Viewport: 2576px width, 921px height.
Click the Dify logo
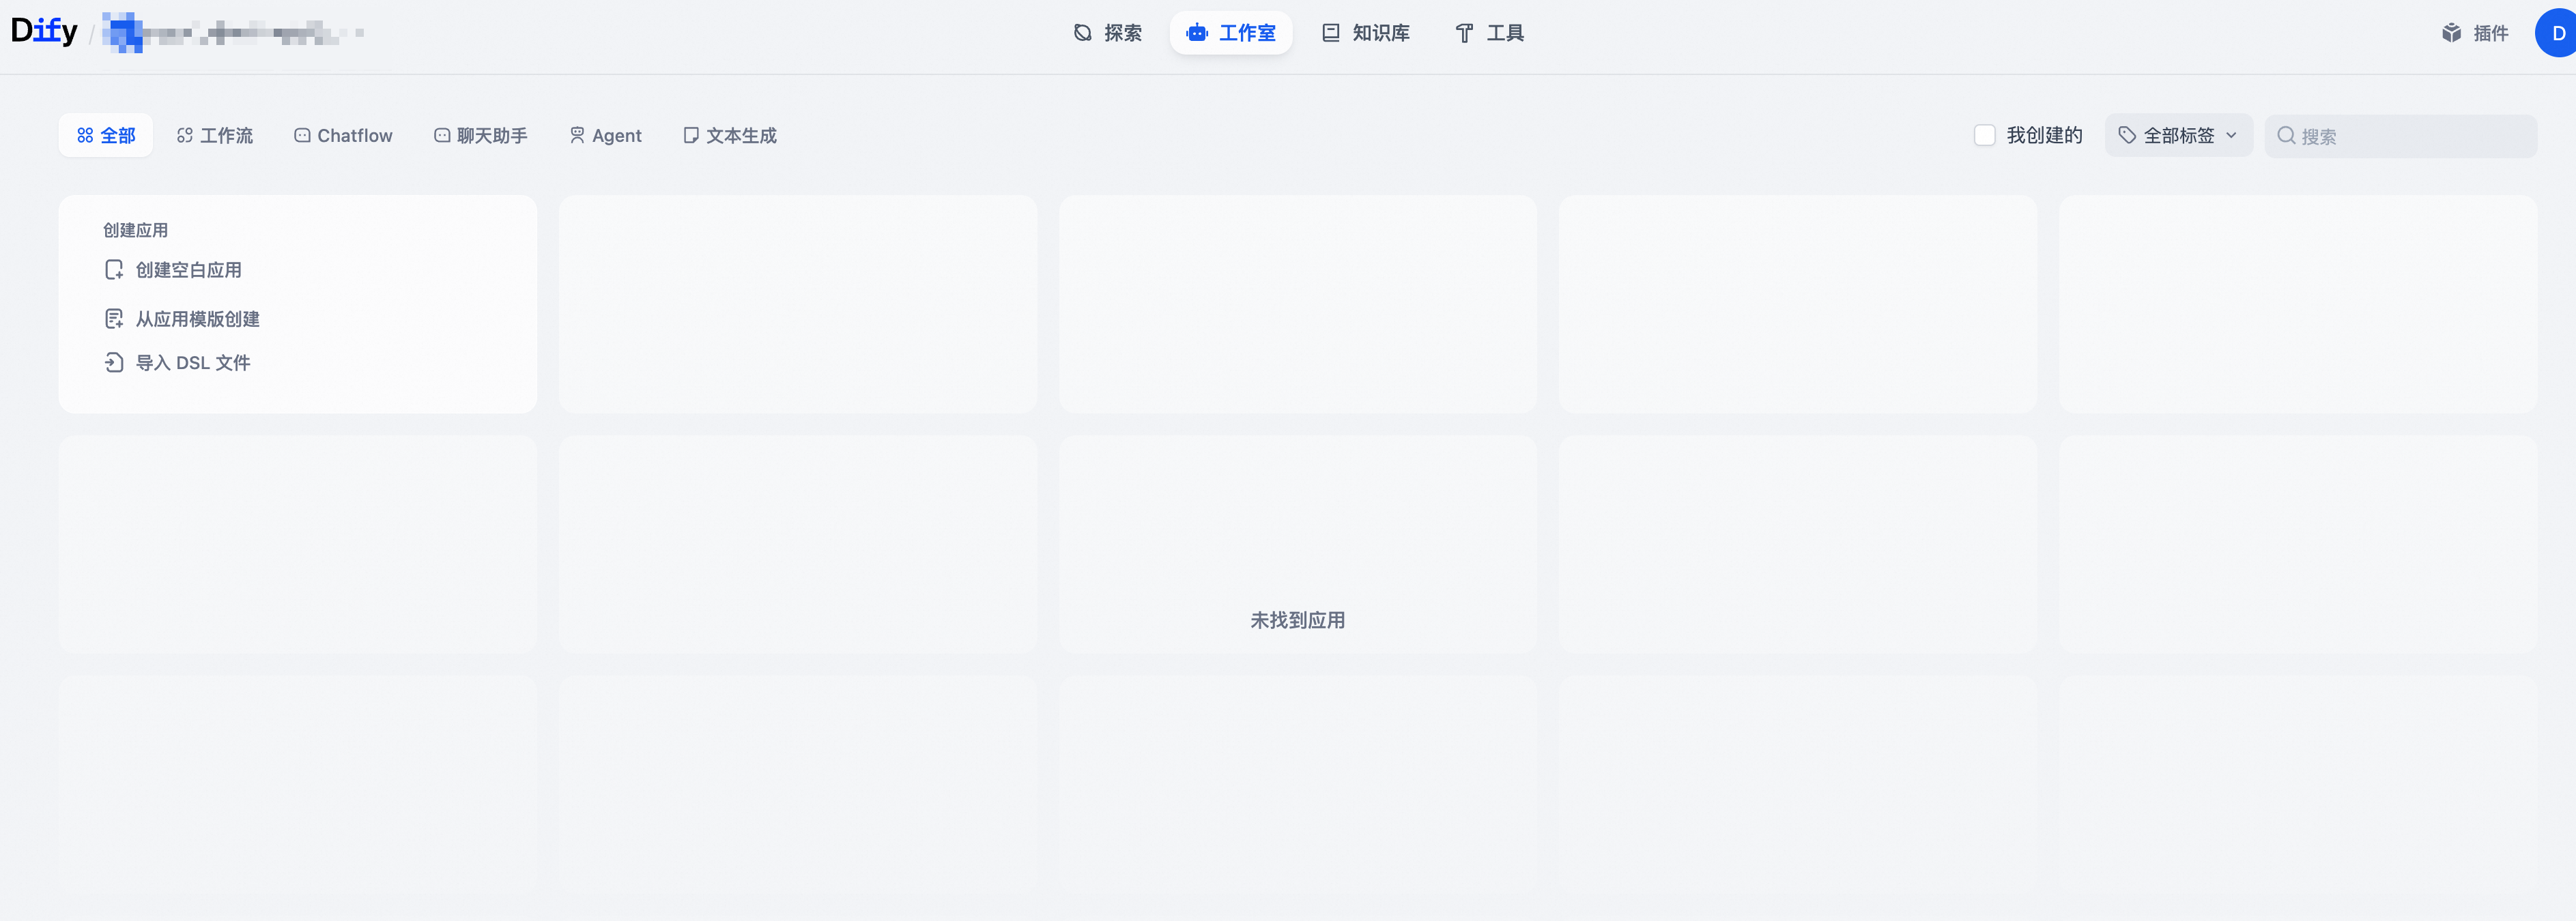tap(44, 31)
